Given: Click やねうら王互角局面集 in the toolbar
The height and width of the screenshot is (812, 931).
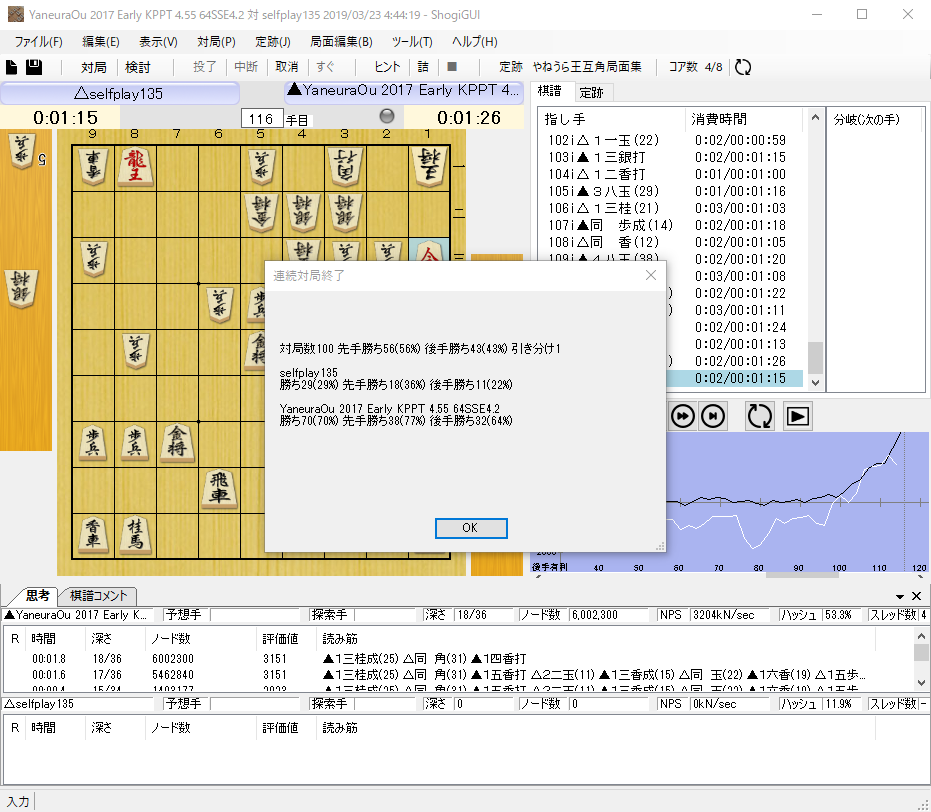Looking at the screenshot, I should 587,67.
